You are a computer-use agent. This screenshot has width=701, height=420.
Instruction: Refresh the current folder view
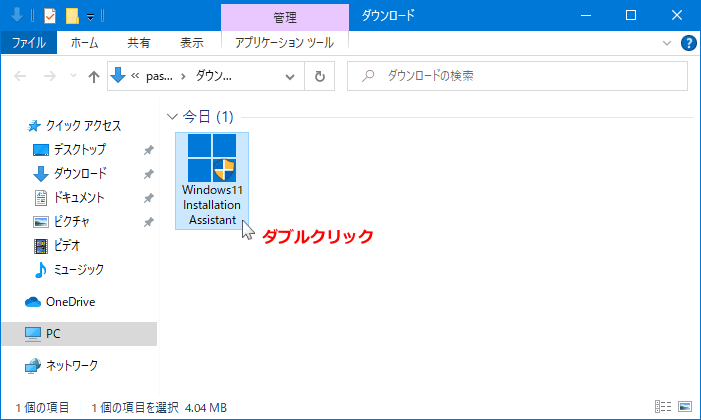[x=319, y=76]
